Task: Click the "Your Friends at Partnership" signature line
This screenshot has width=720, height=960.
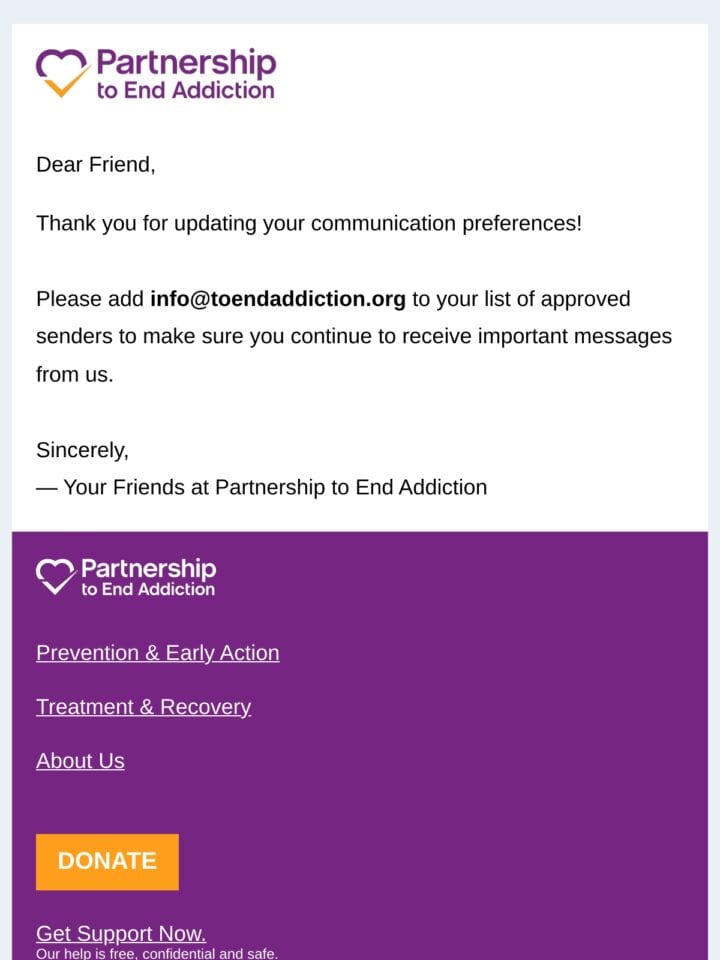Action: pos(261,487)
